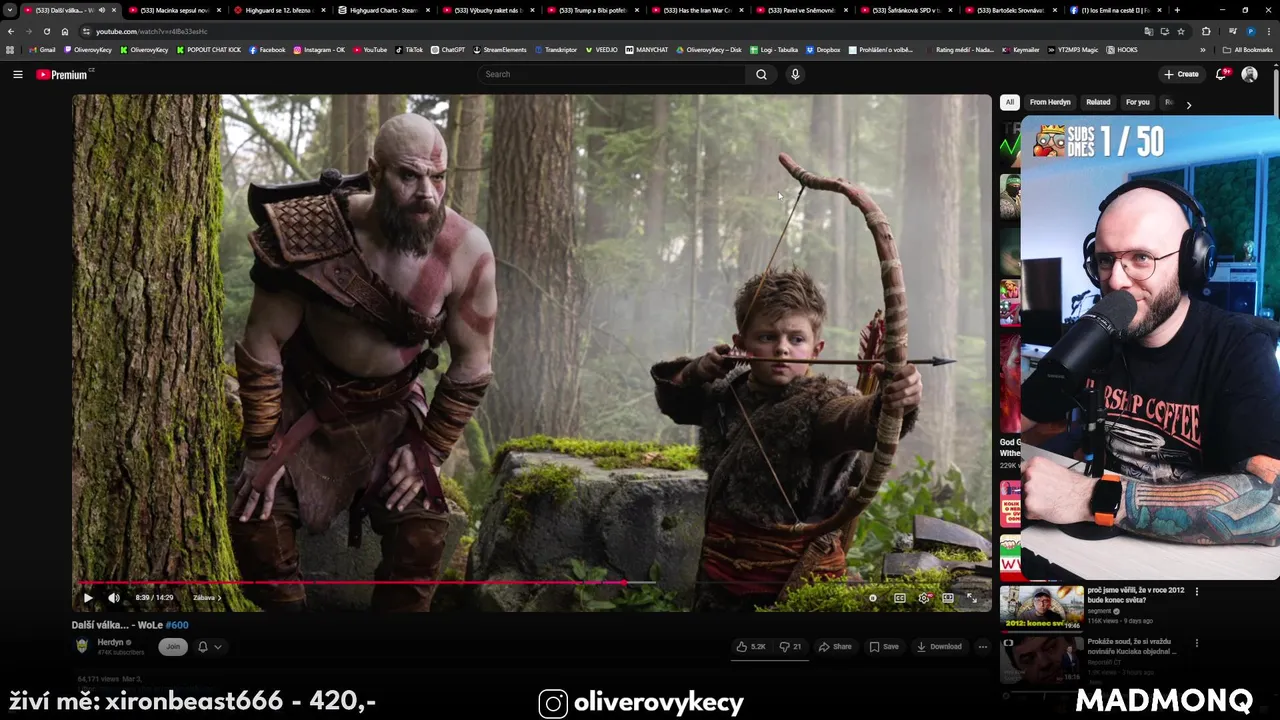Open the Herdyn channel name link
Screen dimensions: 1280x720
point(111,642)
